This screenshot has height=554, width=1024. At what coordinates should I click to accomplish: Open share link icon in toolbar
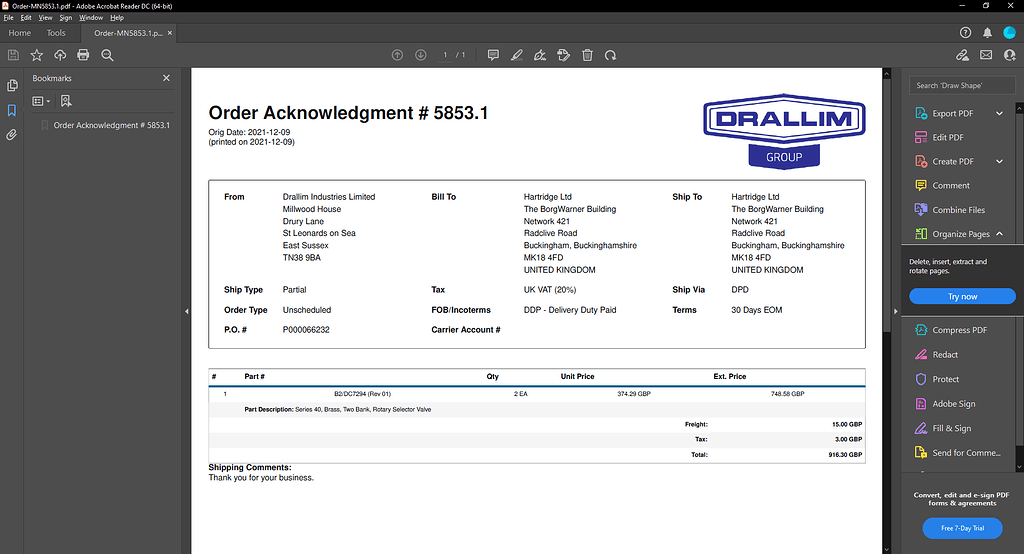[962, 56]
